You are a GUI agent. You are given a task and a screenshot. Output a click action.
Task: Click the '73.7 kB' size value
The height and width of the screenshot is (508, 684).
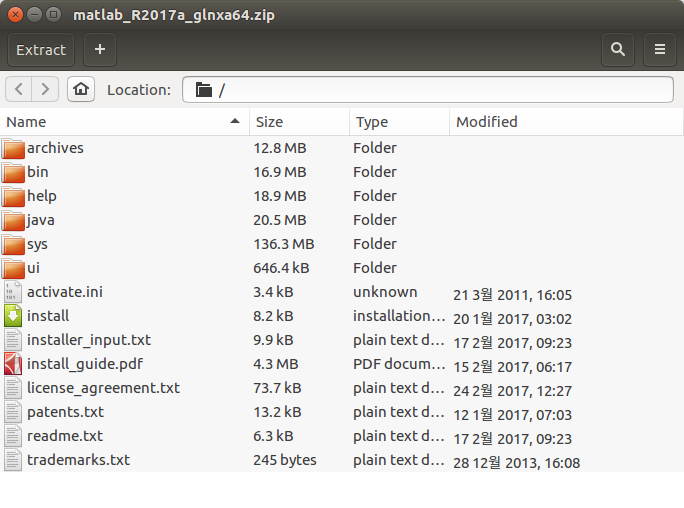277,388
